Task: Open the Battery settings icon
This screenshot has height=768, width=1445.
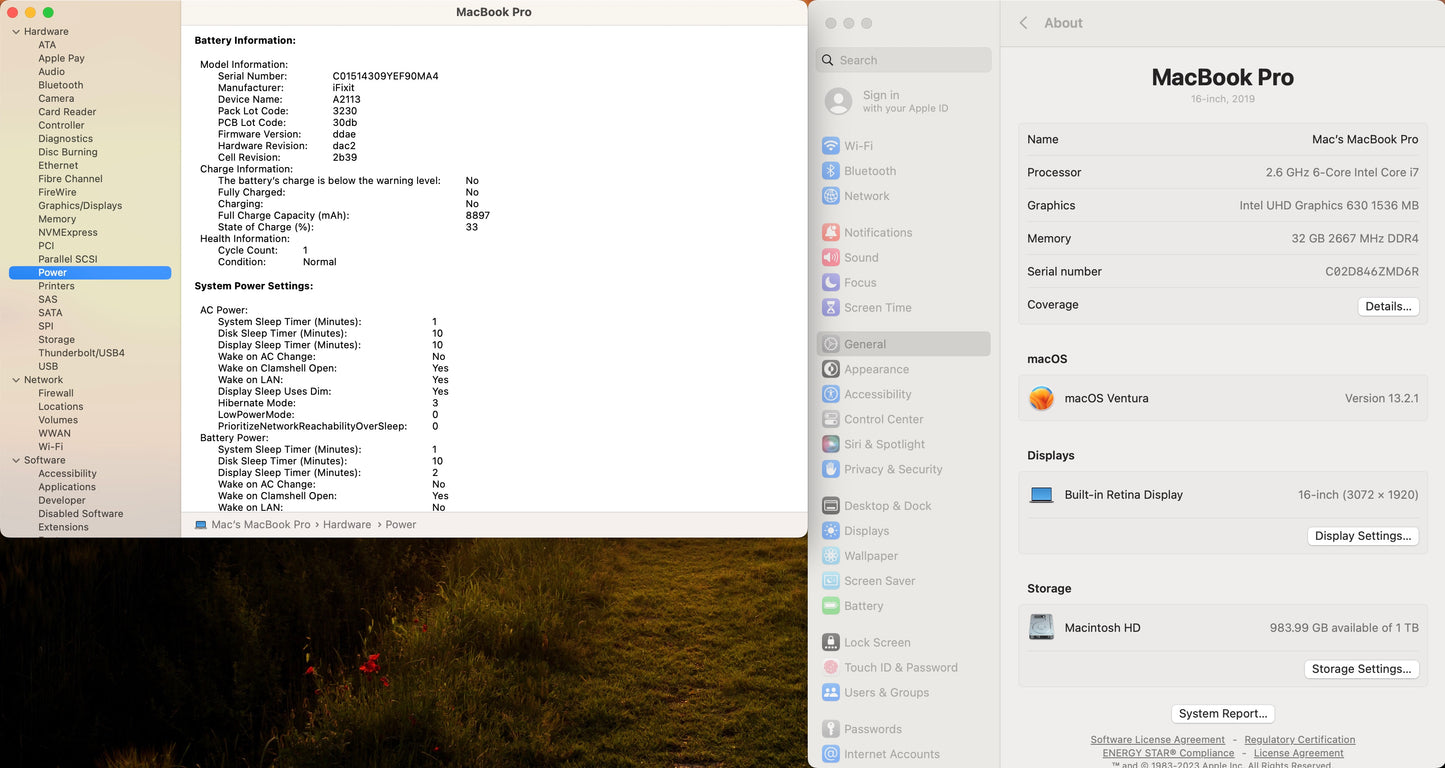Action: 830,606
